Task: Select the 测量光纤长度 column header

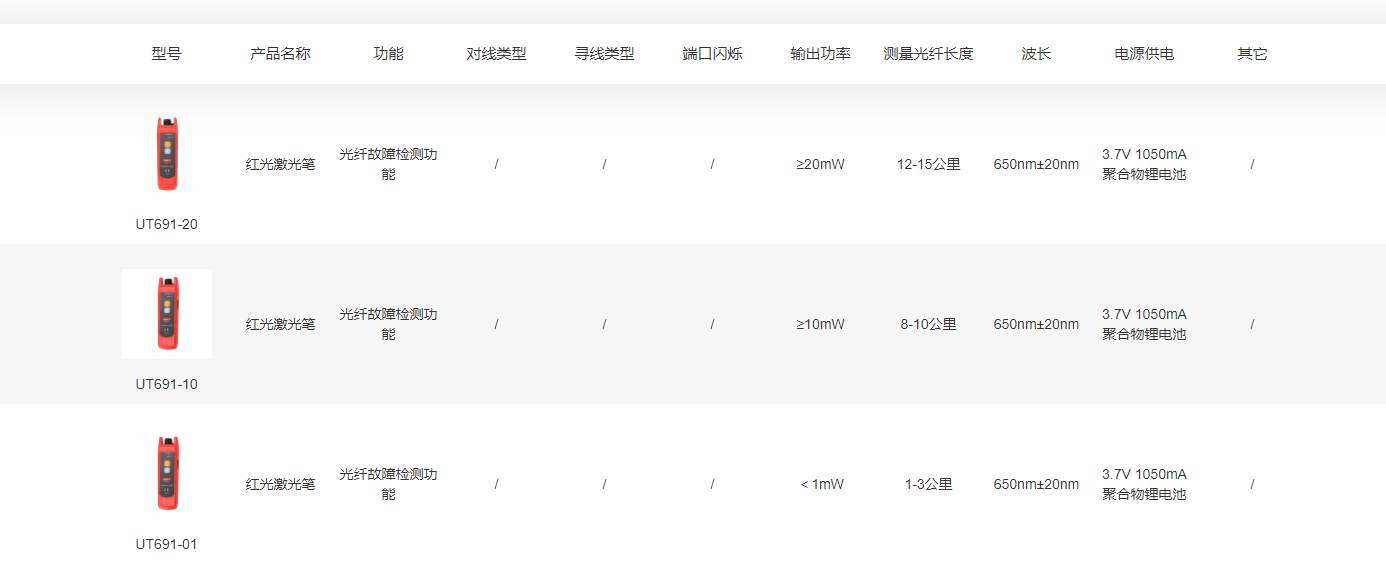Action: coord(928,54)
